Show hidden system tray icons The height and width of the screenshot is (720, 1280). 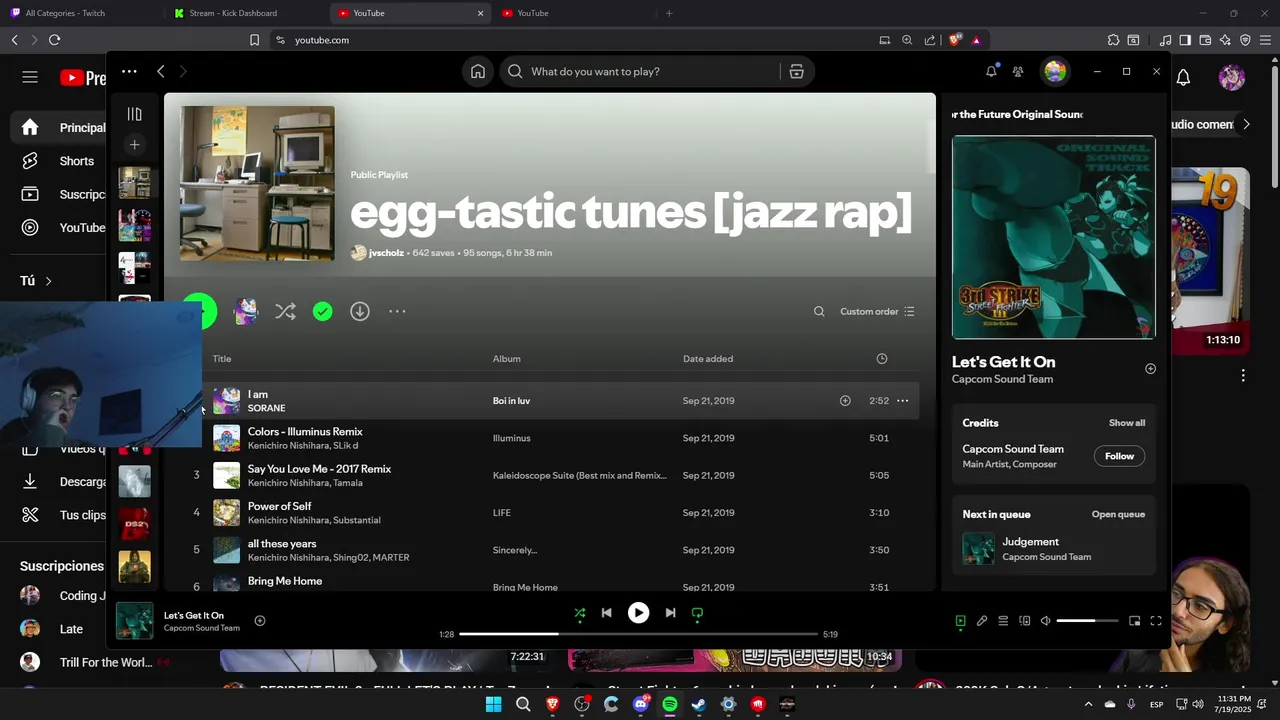tap(1089, 704)
